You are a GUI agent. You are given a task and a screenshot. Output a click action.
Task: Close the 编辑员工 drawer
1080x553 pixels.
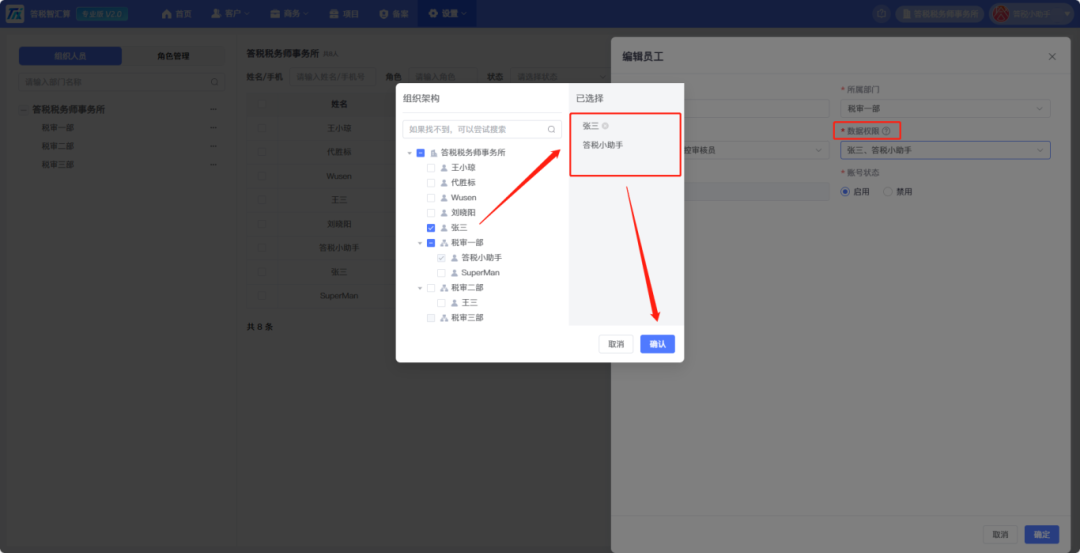(x=1052, y=56)
